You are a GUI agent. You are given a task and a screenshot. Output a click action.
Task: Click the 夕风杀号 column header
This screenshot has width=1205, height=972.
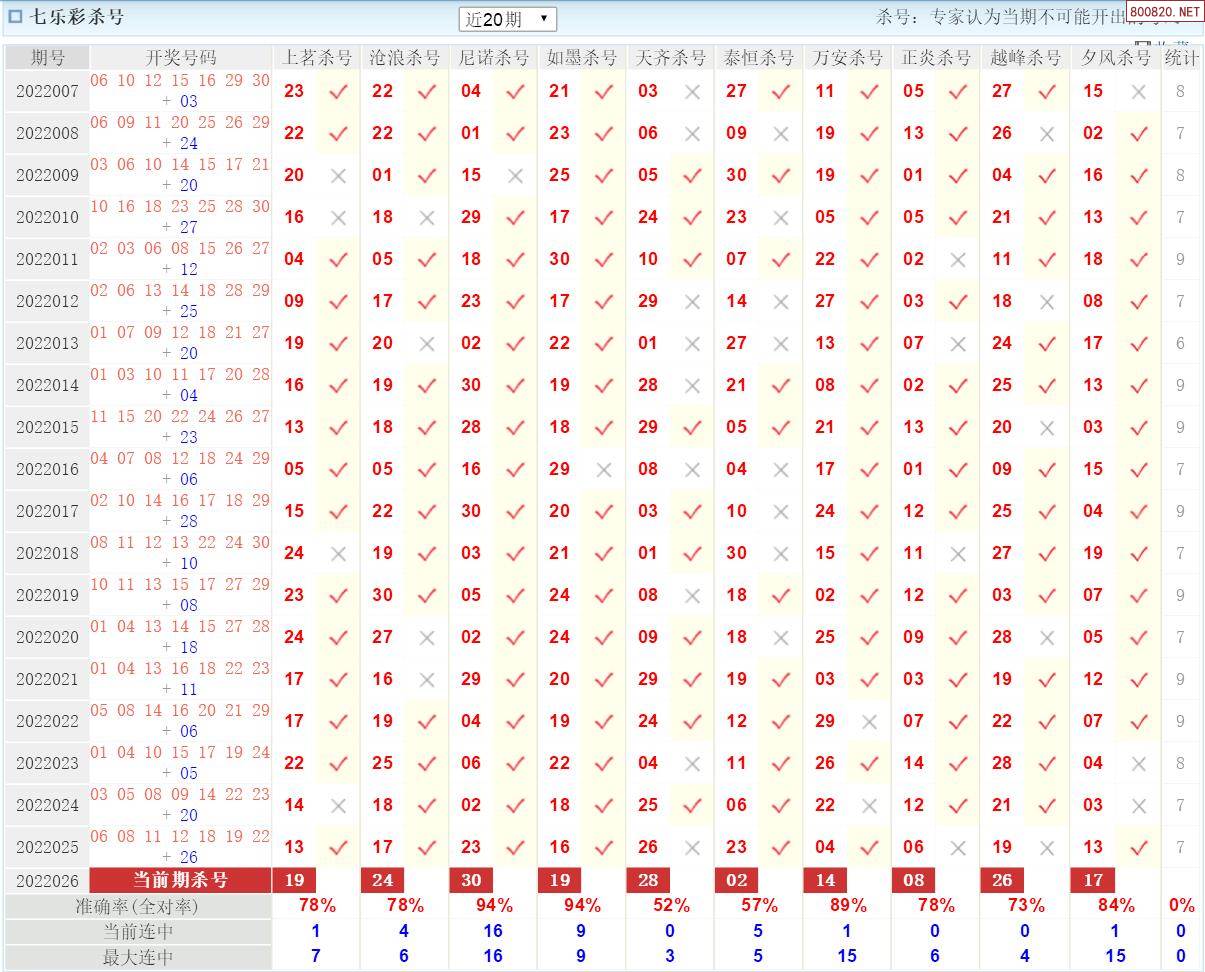[1116, 58]
